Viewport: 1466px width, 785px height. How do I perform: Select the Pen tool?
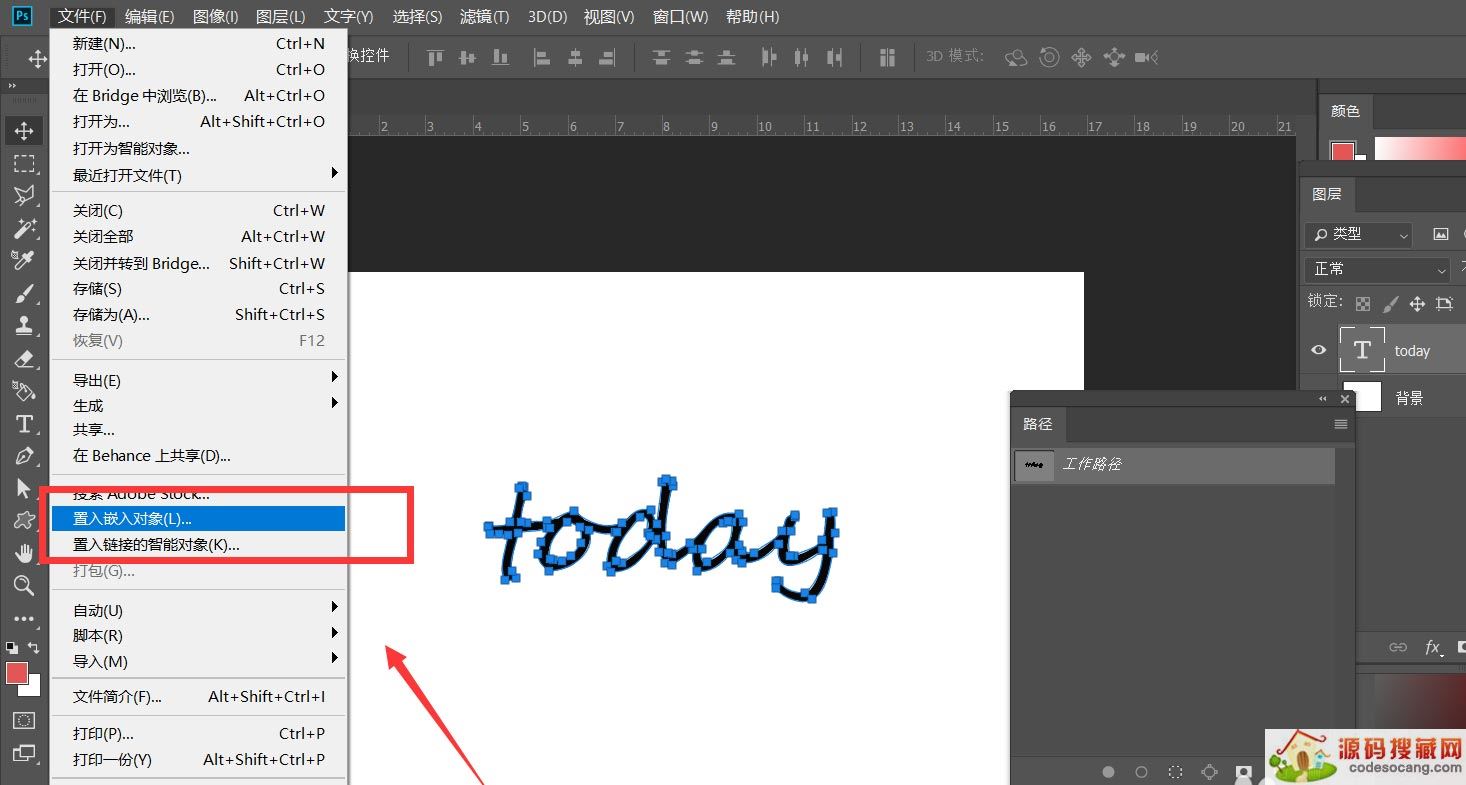24,456
